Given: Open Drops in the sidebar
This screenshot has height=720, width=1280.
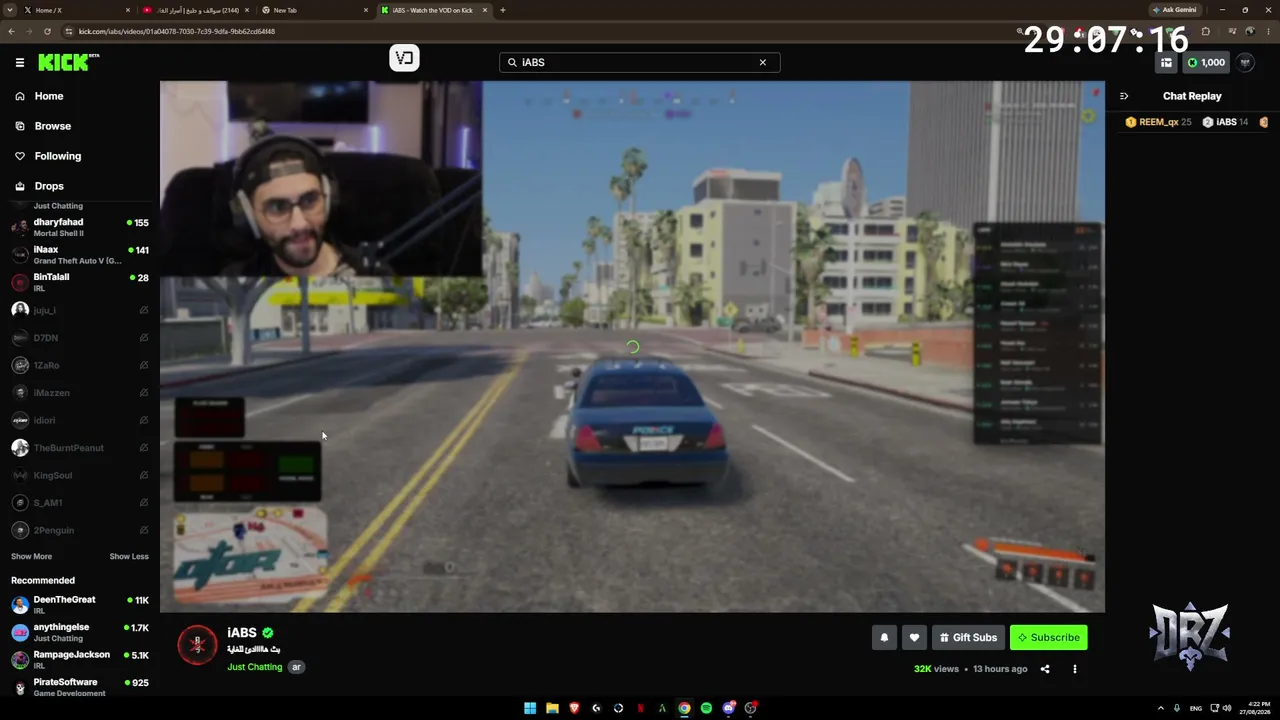Looking at the screenshot, I should (78, 186).
